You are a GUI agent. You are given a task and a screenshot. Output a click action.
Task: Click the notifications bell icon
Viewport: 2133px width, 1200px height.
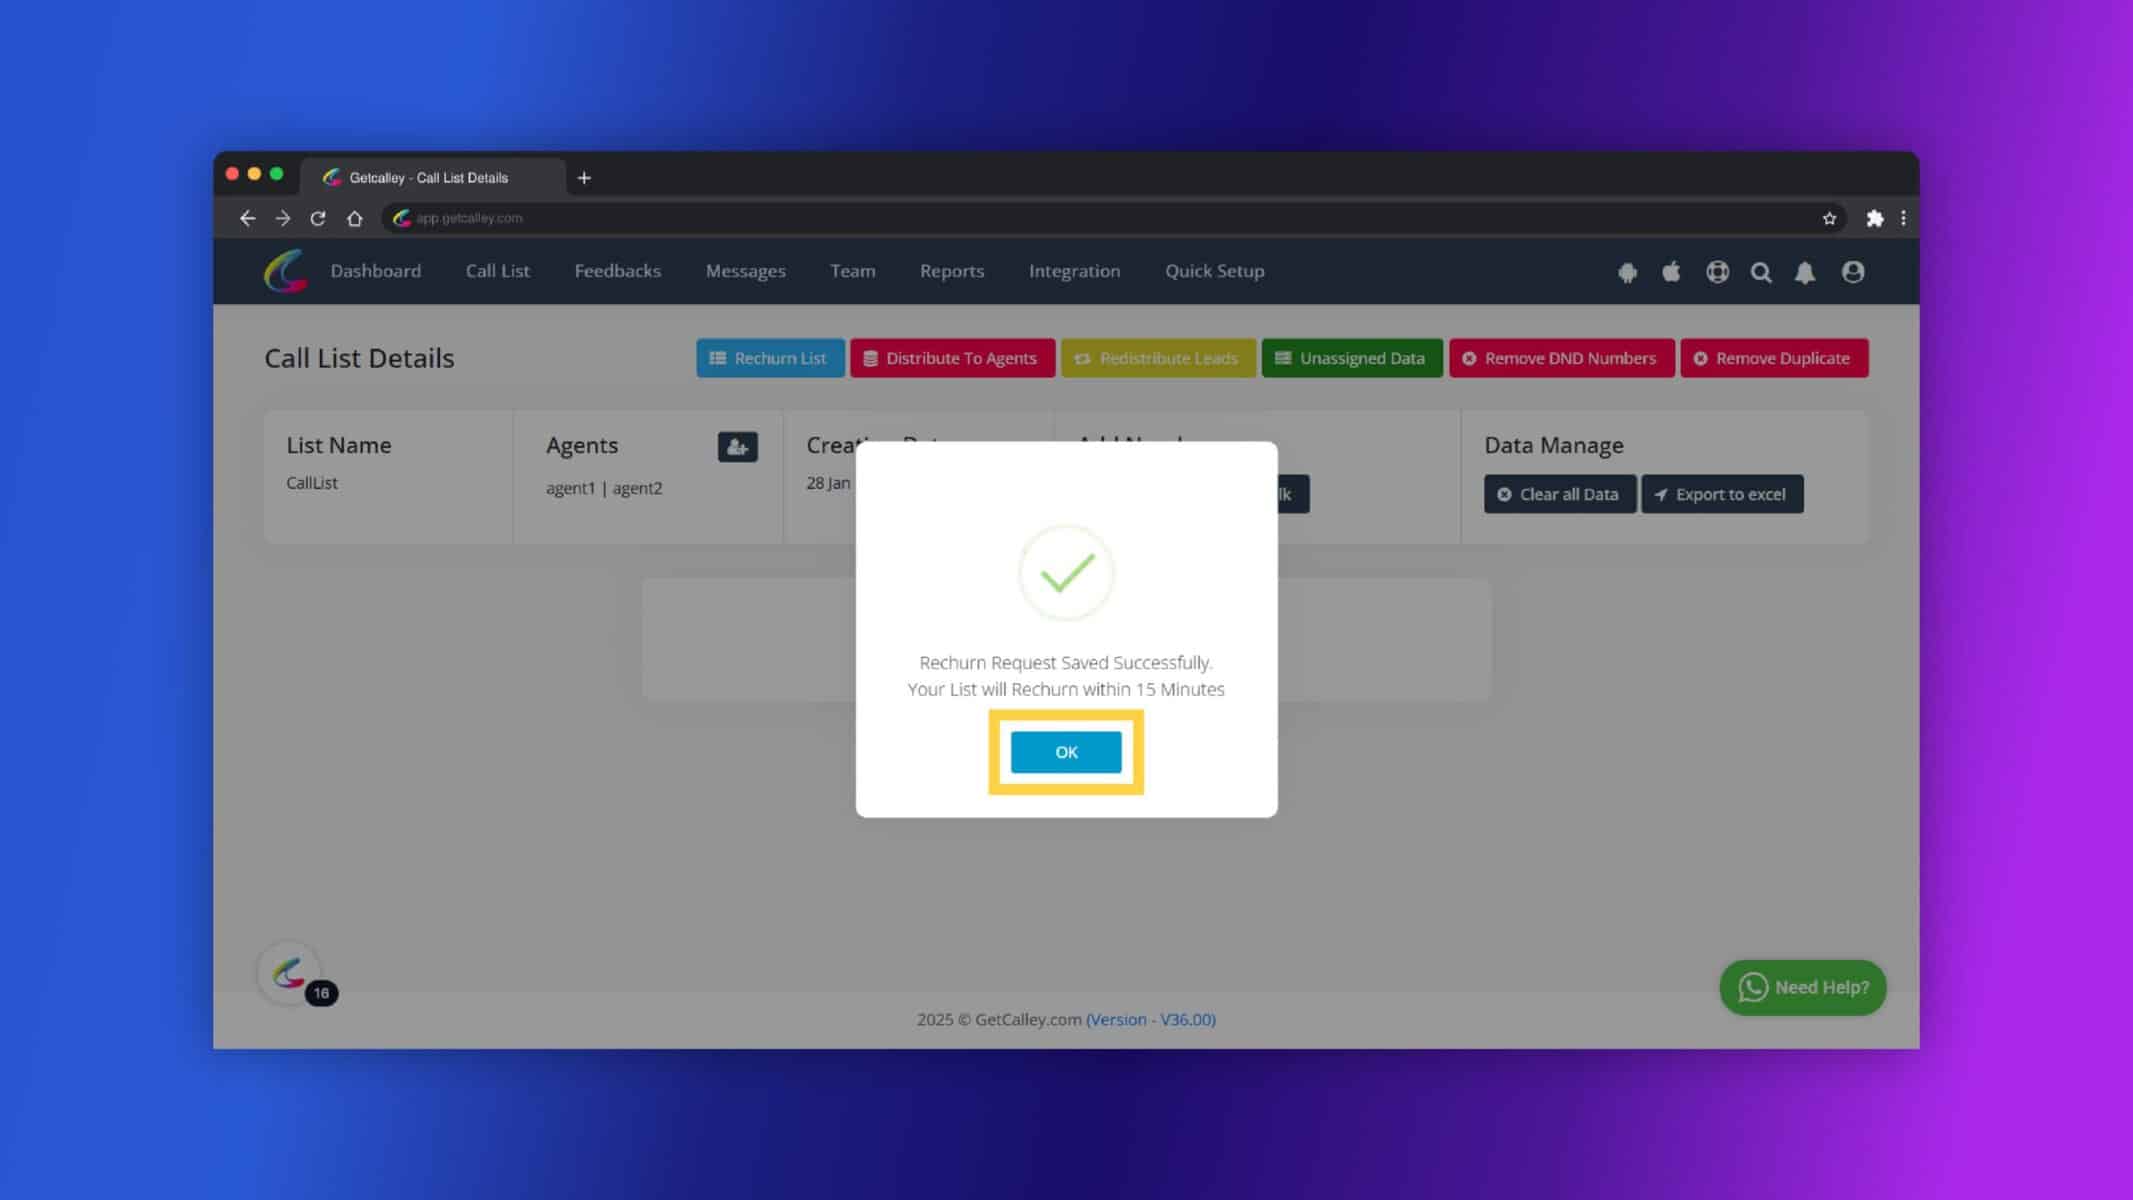pos(1806,271)
